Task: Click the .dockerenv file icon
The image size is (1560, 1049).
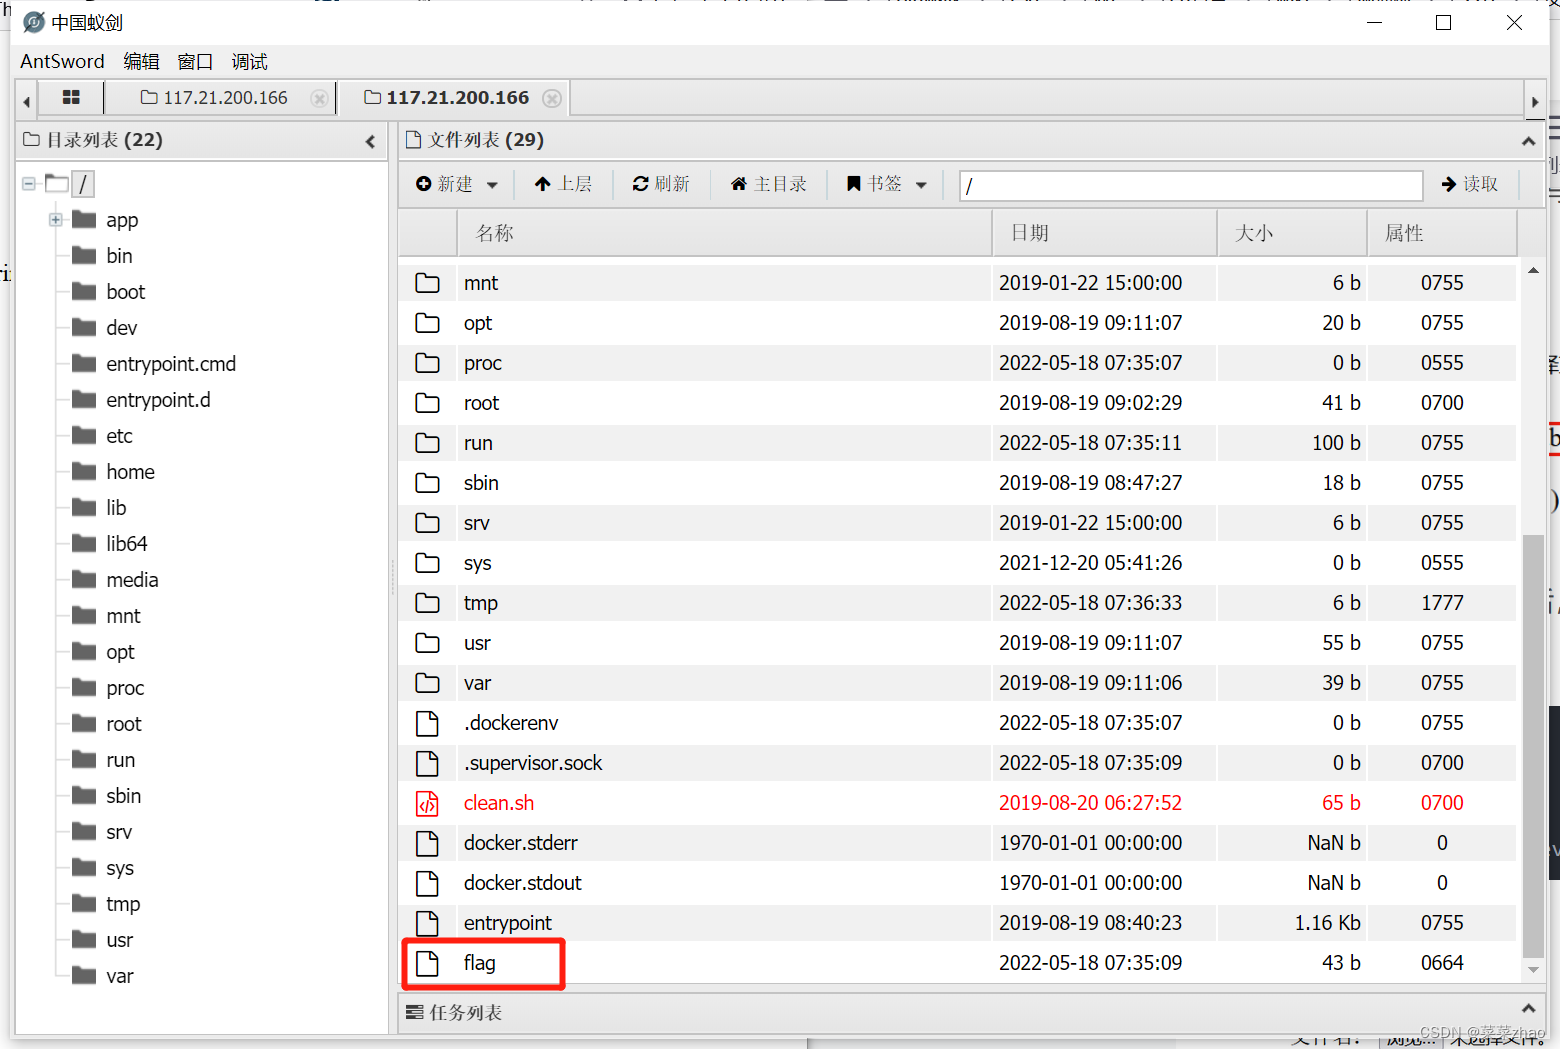Action: click(427, 723)
